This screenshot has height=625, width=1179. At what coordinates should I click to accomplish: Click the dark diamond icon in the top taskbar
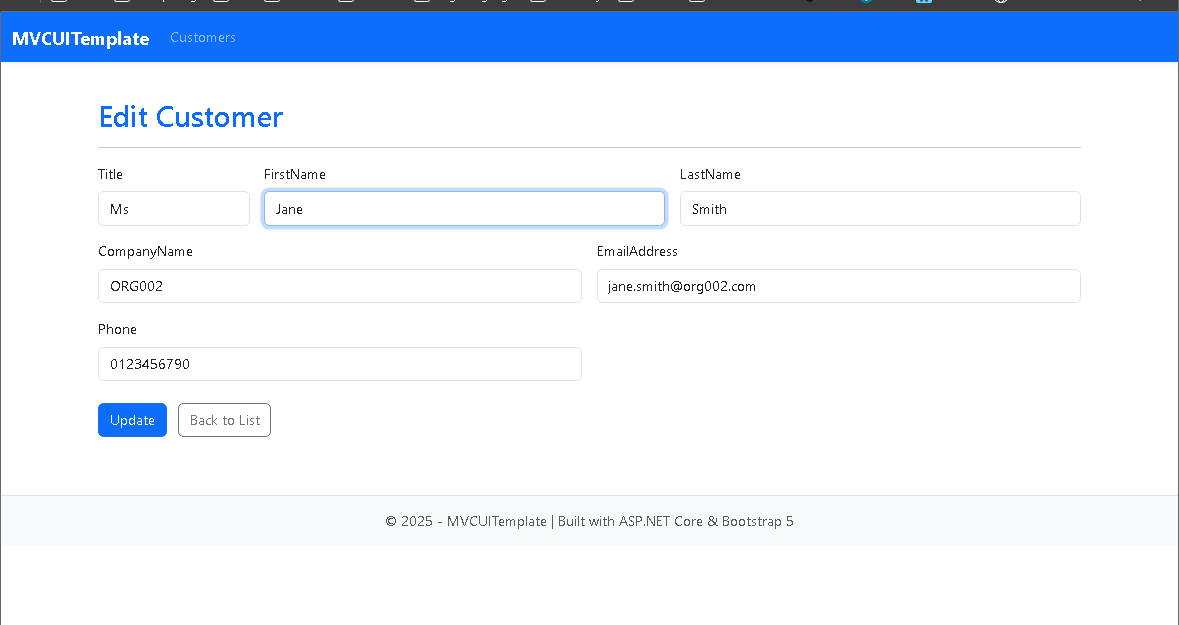tap(810, 3)
